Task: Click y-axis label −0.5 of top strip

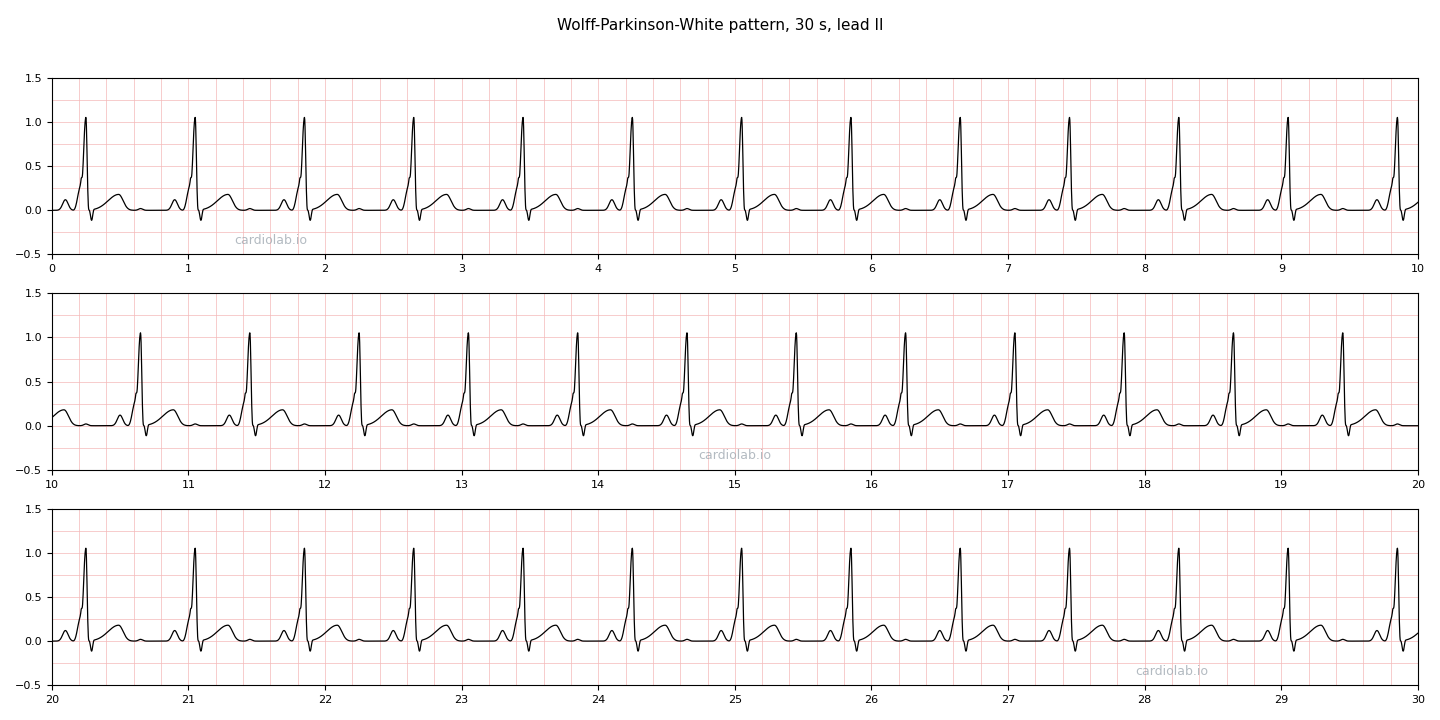Action: pyautogui.click(x=28, y=254)
